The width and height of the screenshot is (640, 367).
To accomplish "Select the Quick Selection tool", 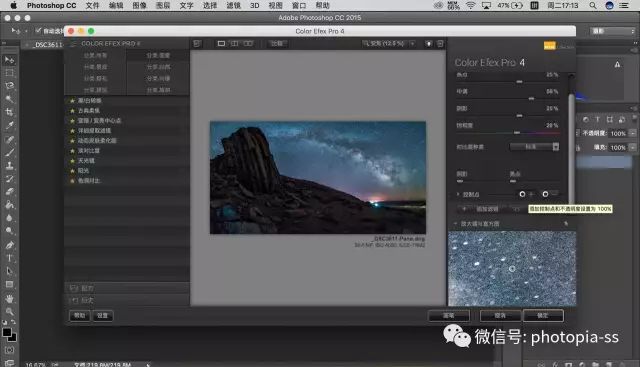I will 9,99.
